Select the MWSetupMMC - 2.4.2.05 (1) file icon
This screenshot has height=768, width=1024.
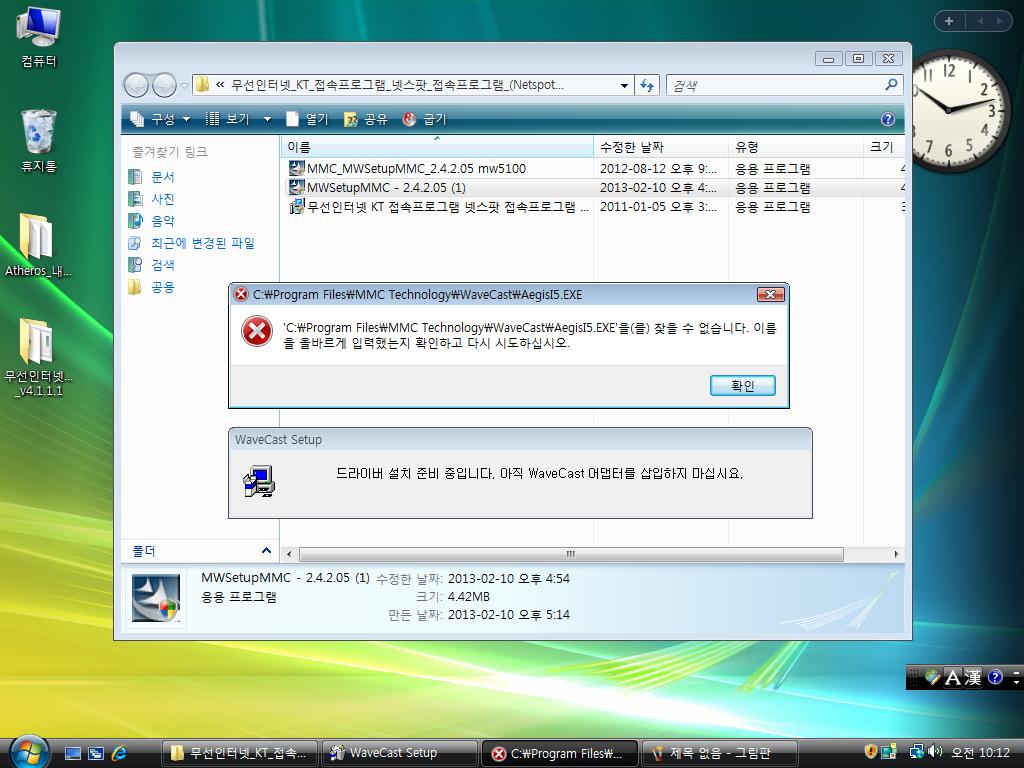(296, 187)
